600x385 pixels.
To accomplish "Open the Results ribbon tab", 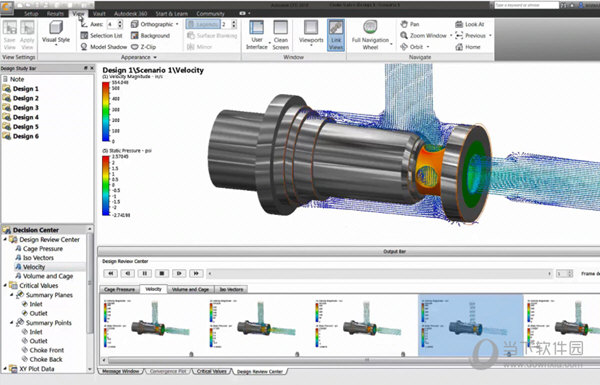I will pos(55,13).
